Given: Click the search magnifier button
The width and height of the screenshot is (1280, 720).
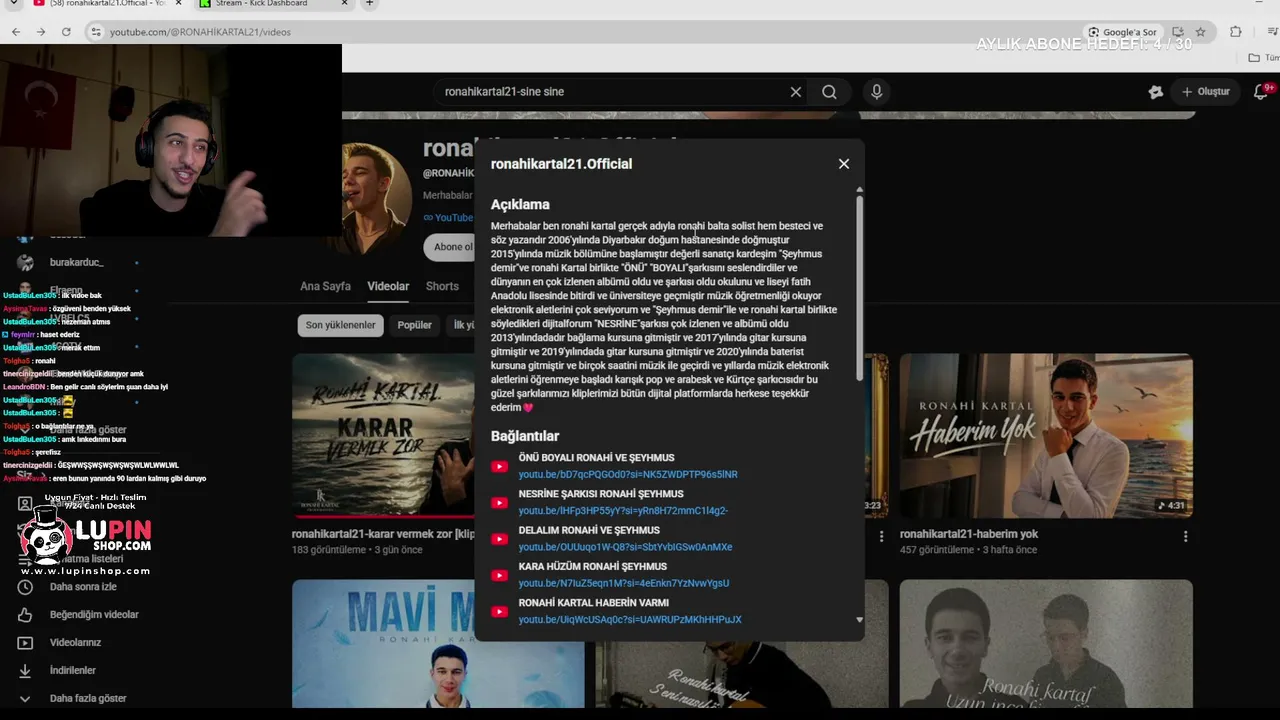Looking at the screenshot, I should (829, 92).
